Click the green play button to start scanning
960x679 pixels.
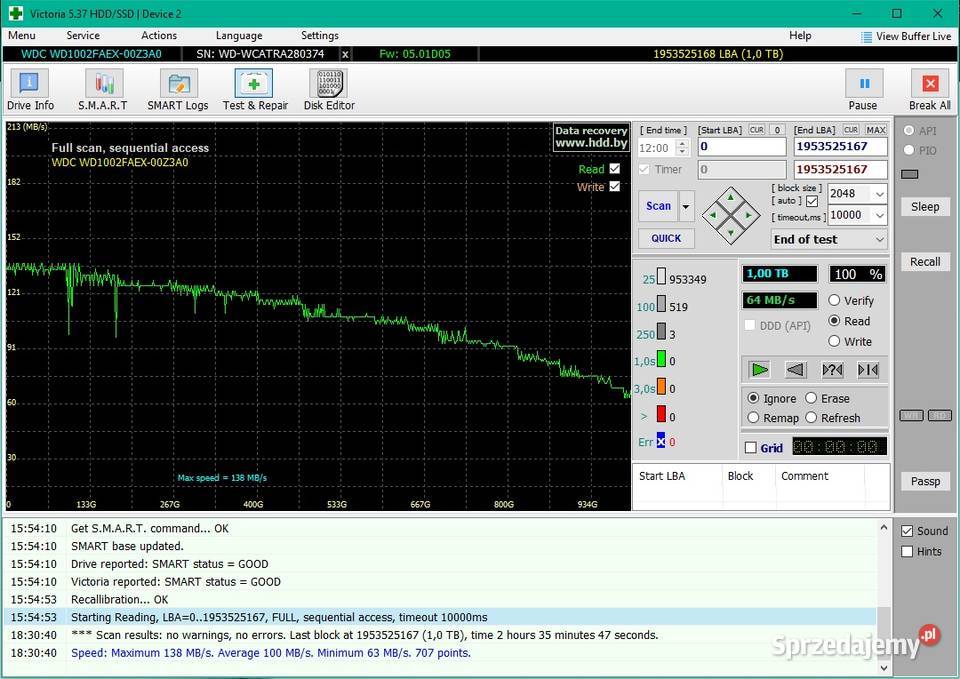(759, 369)
